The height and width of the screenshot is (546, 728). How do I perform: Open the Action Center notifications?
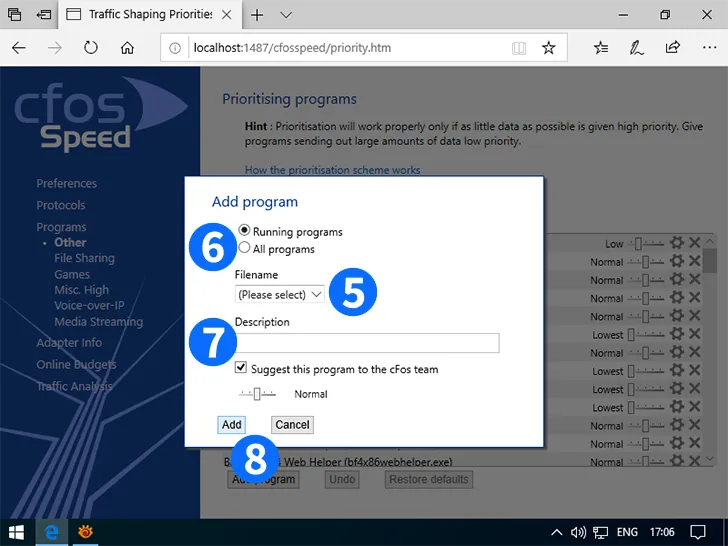point(698,532)
